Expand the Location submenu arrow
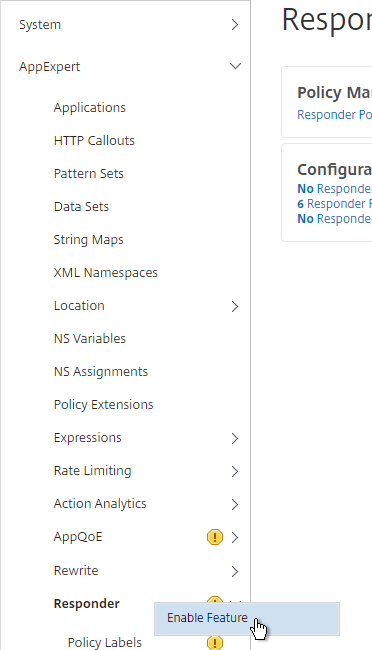The width and height of the screenshot is (372, 650). tap(235, 306)
